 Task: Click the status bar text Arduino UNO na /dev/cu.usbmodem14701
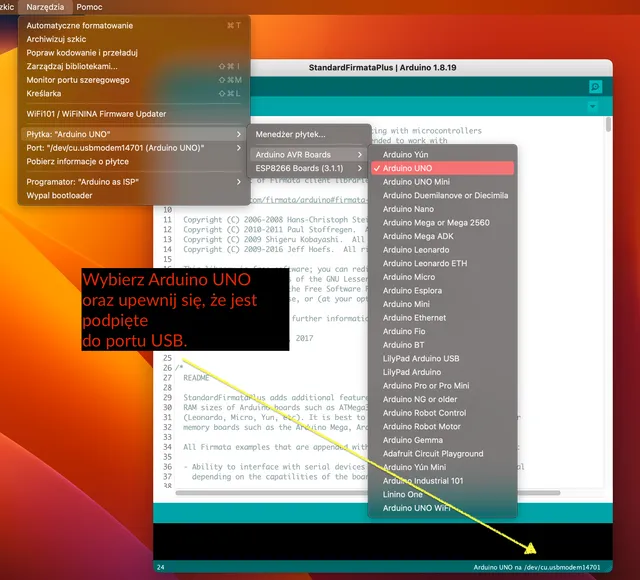click(537, 567)
